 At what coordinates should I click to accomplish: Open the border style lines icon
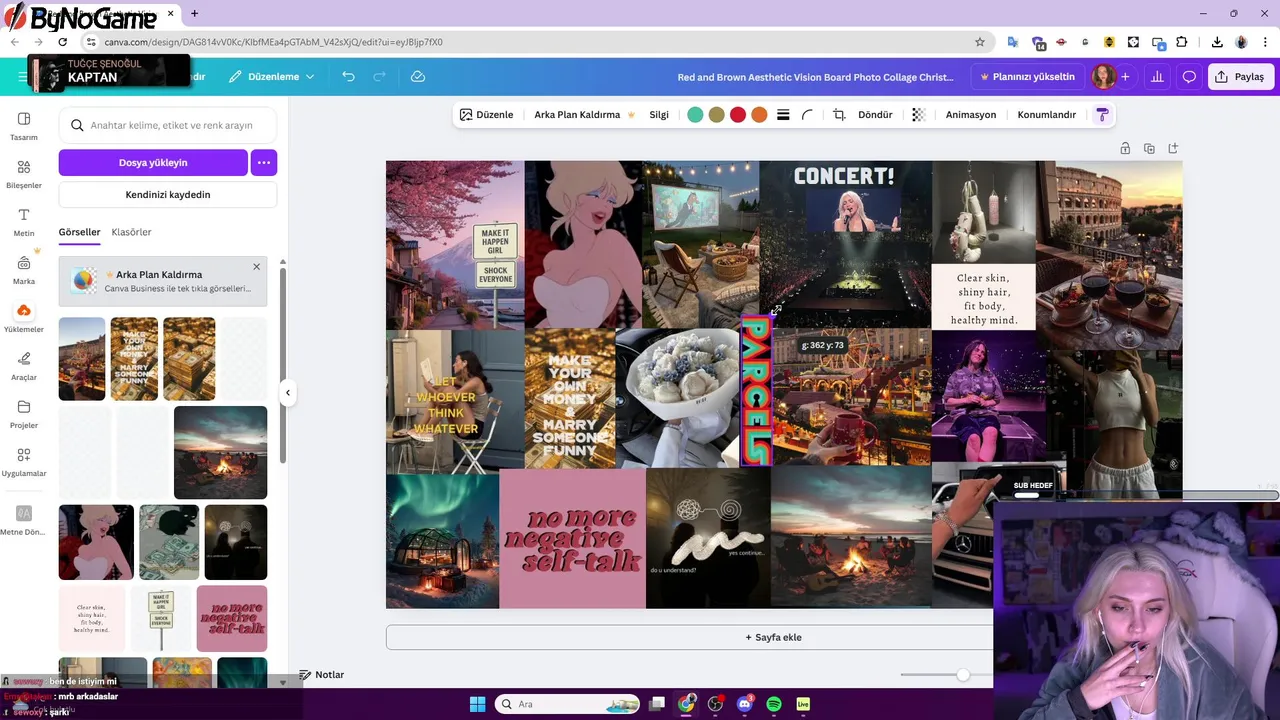[x=783, y=115]
